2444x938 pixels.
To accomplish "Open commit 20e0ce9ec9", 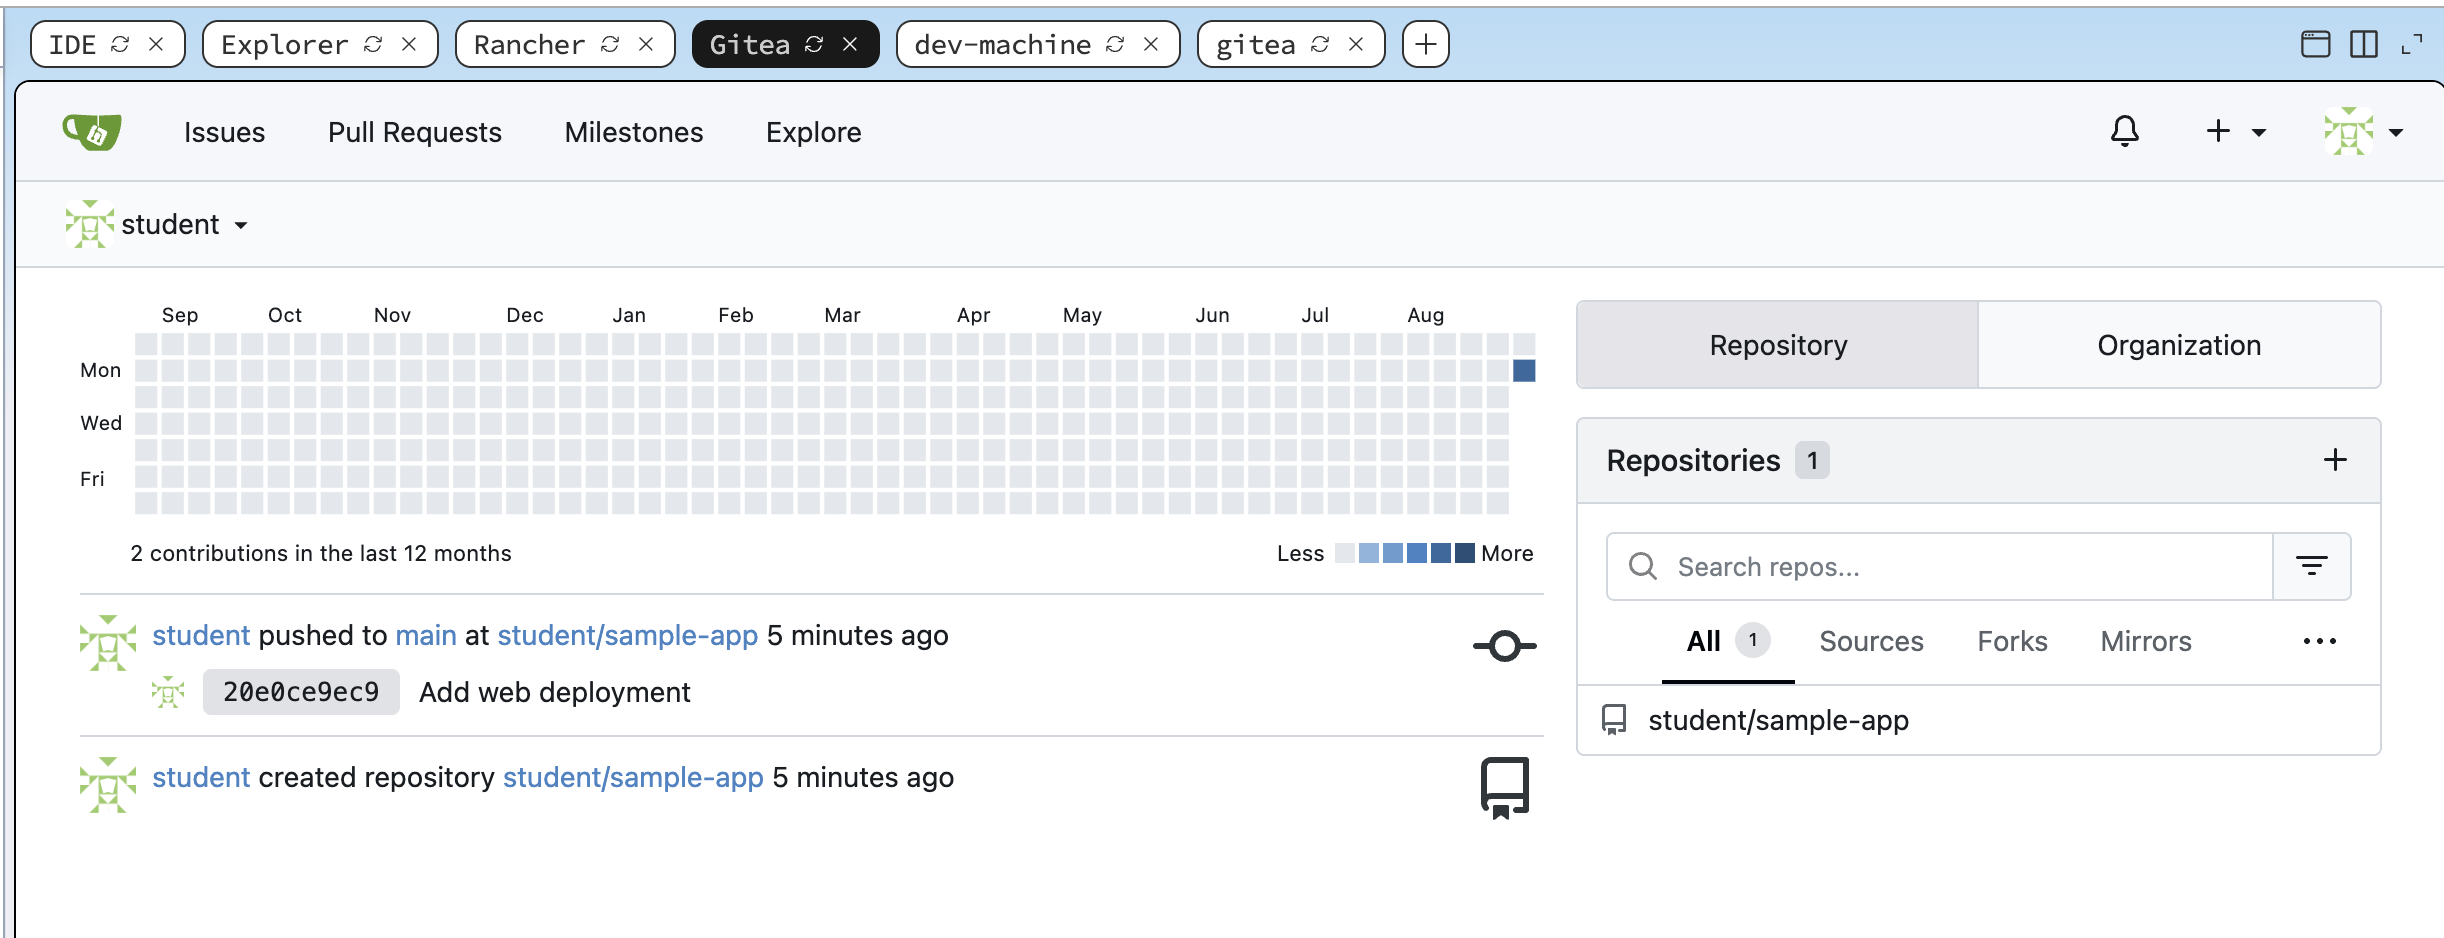I will (301, 692).
